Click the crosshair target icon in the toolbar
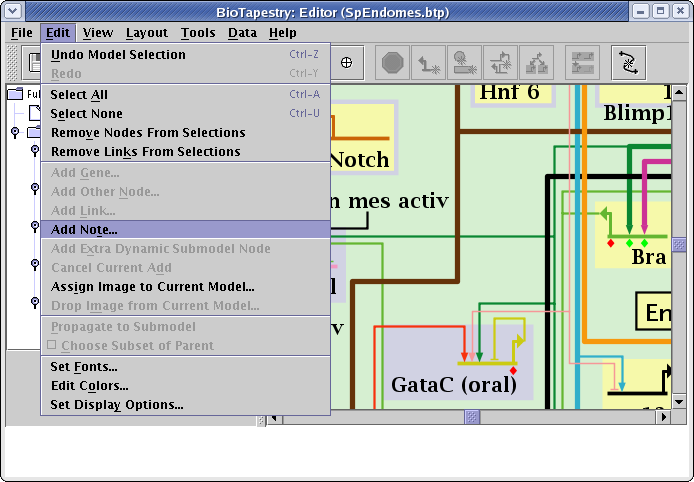This screenshot has width=694, height=482. (347, 63)
